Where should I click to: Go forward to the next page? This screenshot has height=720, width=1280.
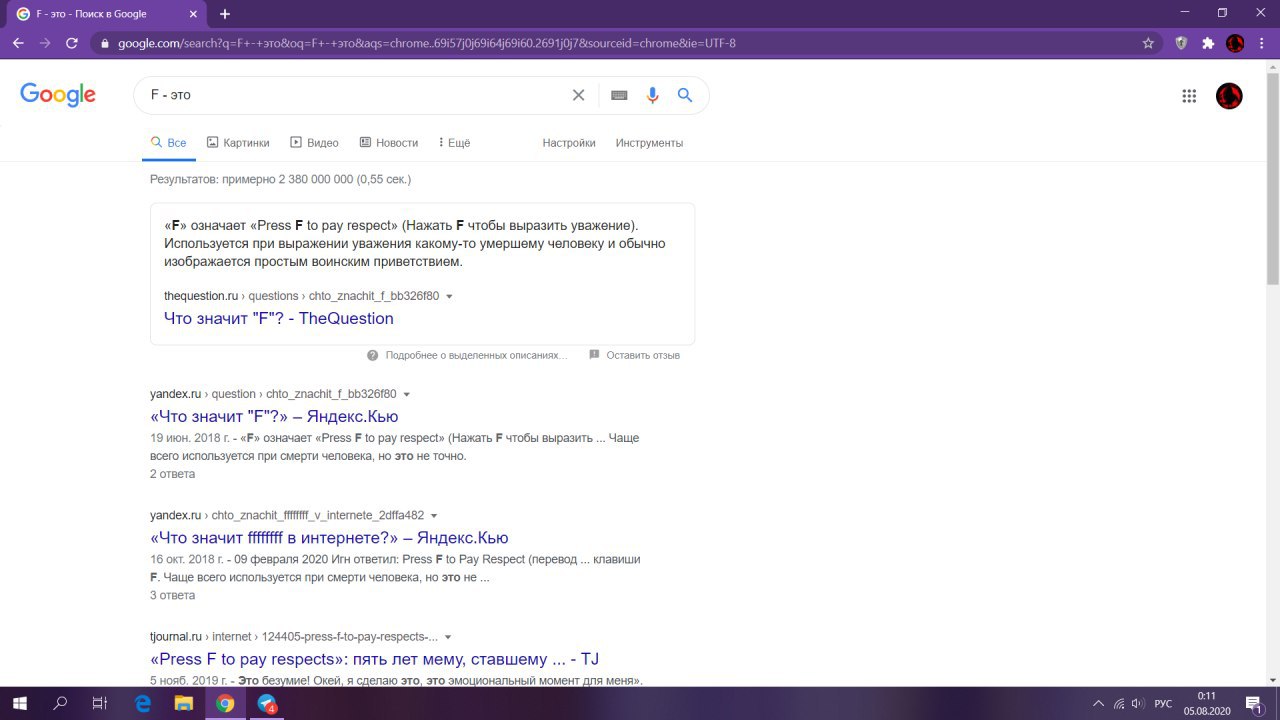click(45, 43)
